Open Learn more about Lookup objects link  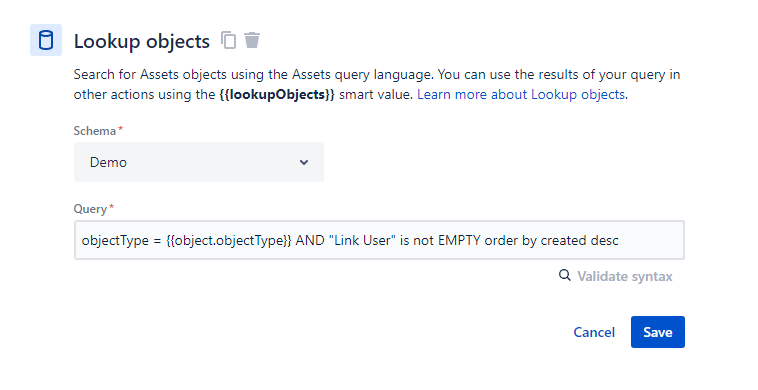point(521,94)
